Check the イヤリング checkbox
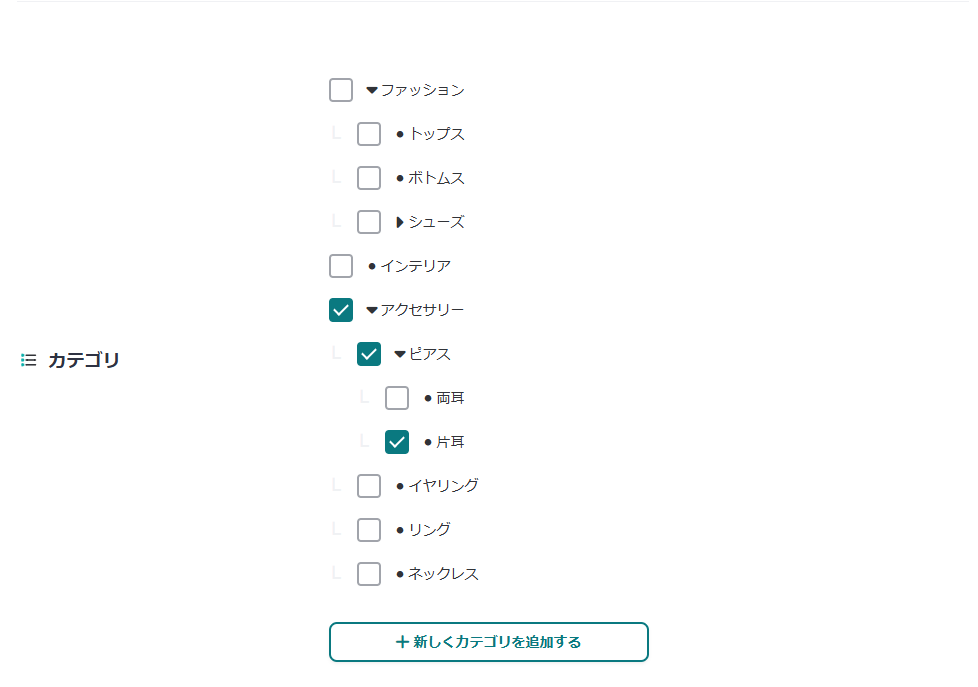The width and height of the screenshot is (978, 687). [369, 486]
